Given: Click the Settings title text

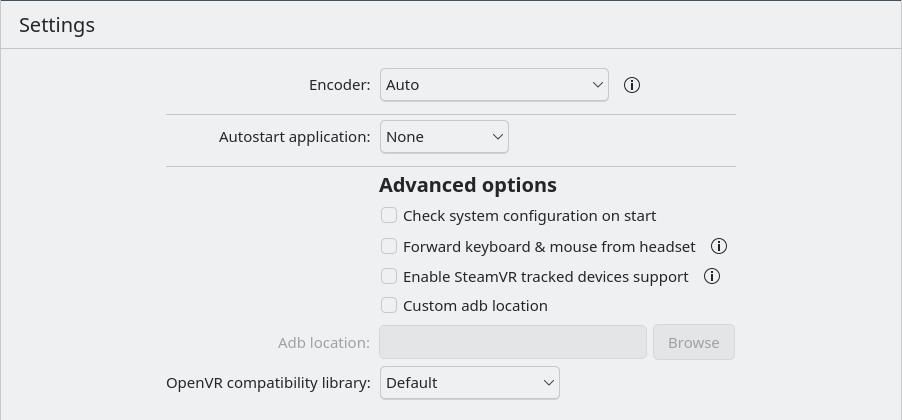Looking at the screenshot, I should click(57, 25).
